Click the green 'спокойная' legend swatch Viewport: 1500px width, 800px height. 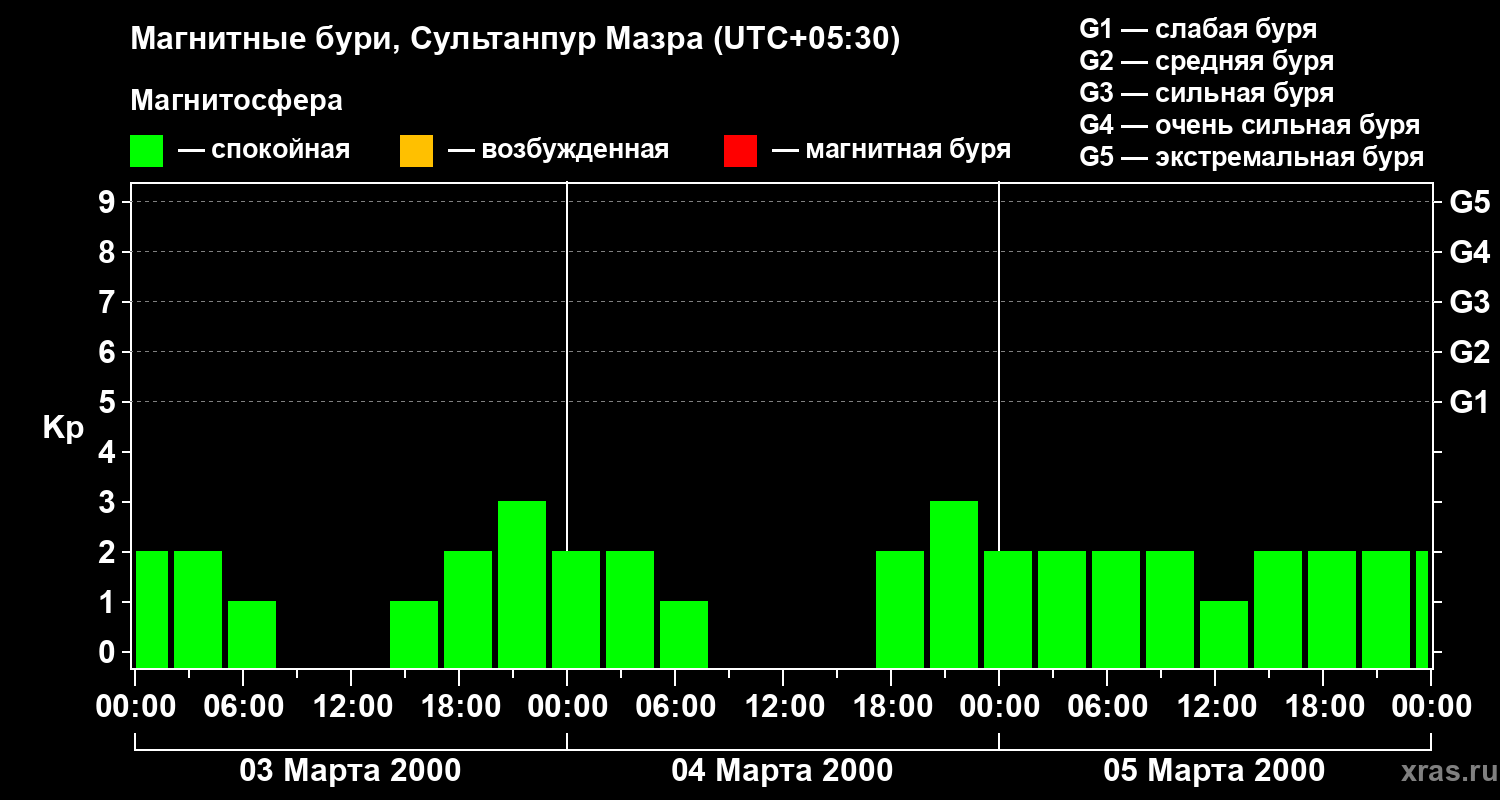pyautogui.click(x=146, y=151)
